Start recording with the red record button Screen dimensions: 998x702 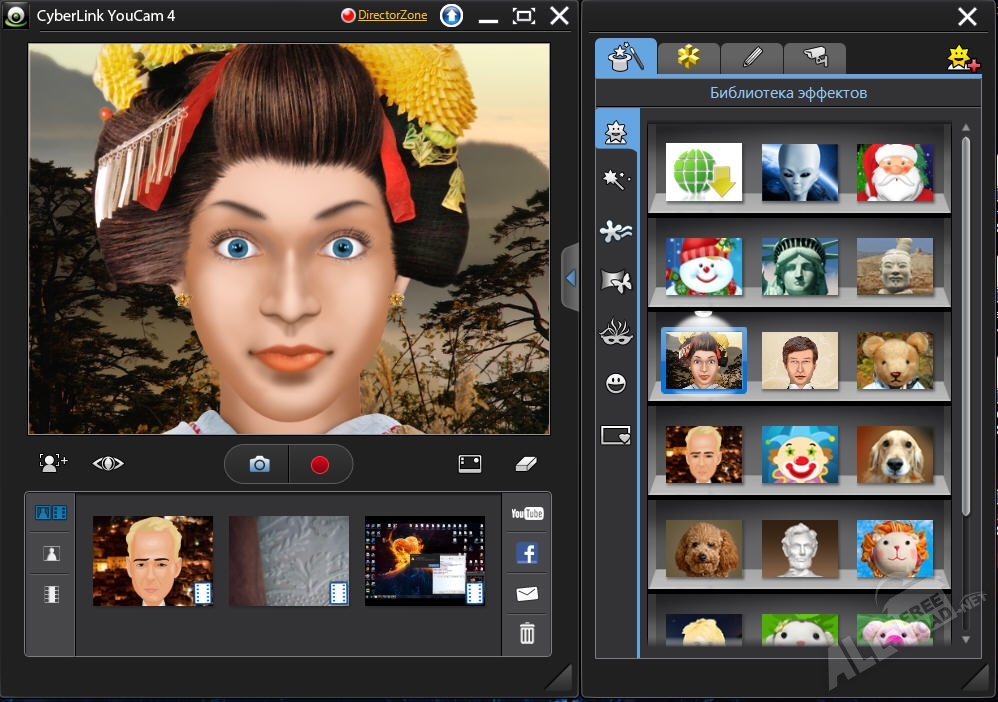(x=320, y=465)
